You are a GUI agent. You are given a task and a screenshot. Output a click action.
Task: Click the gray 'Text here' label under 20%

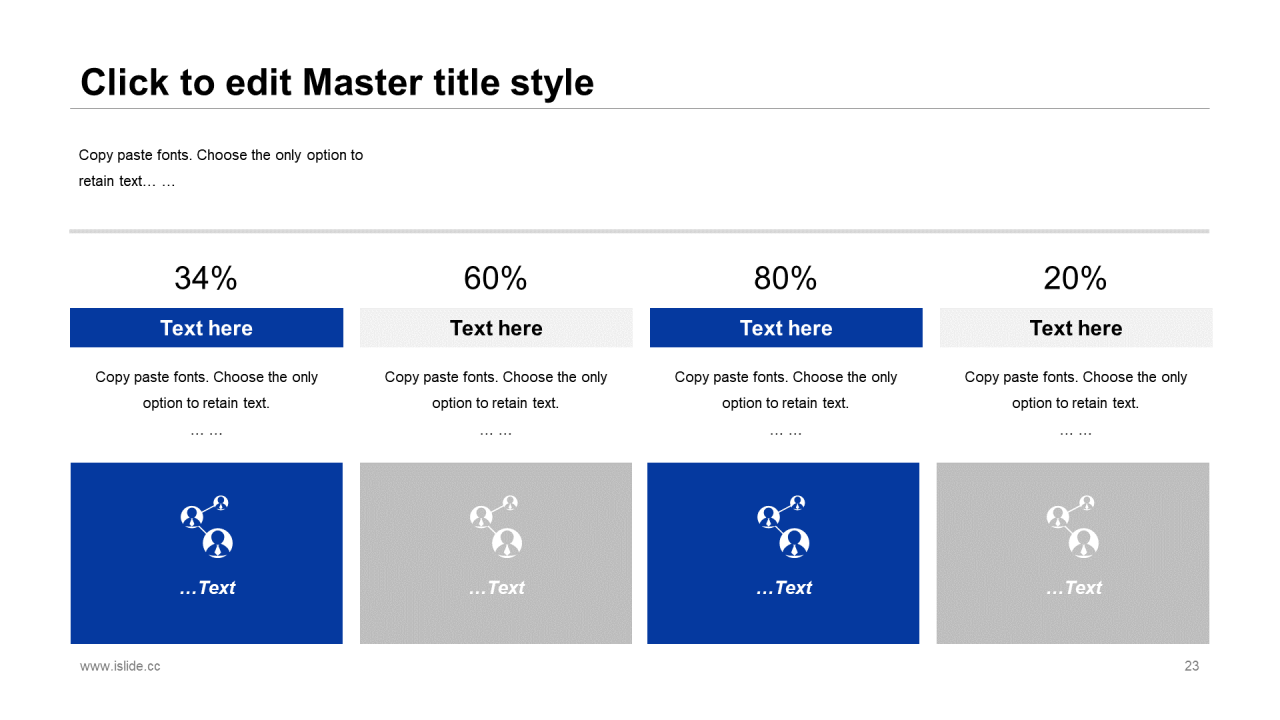(x=1076, y=328)
